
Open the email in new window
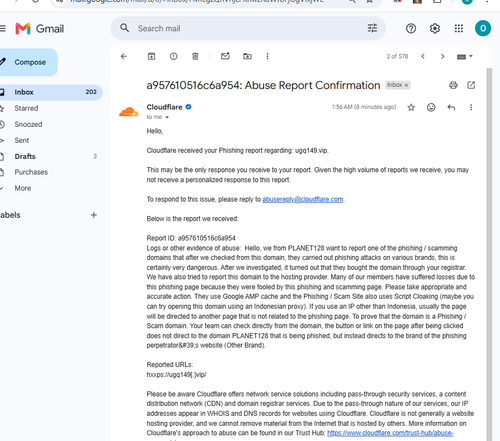471,85
